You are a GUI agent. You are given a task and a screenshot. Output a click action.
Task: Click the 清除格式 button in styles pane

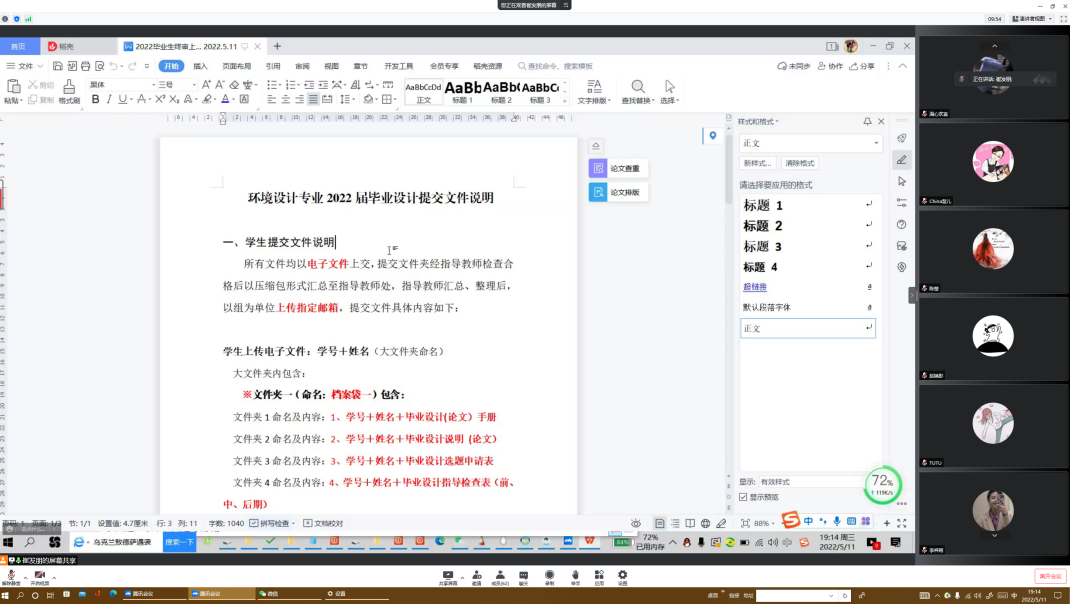coord(800,163)
